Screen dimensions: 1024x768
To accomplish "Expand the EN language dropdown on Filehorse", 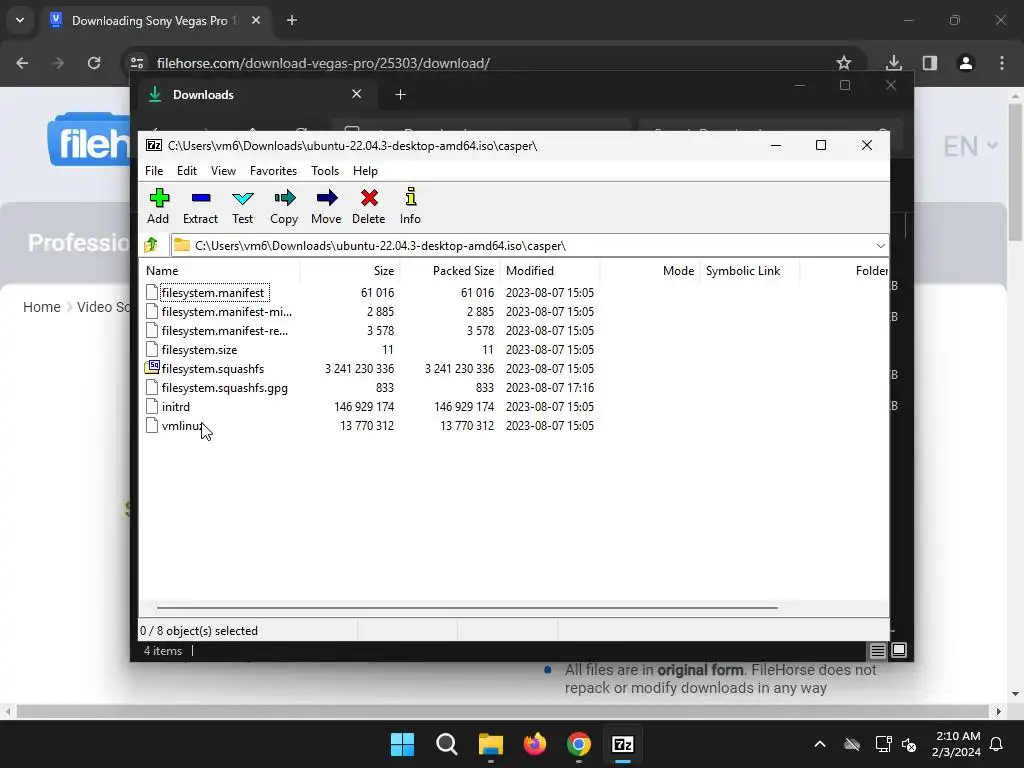I will tap(970, 146).
